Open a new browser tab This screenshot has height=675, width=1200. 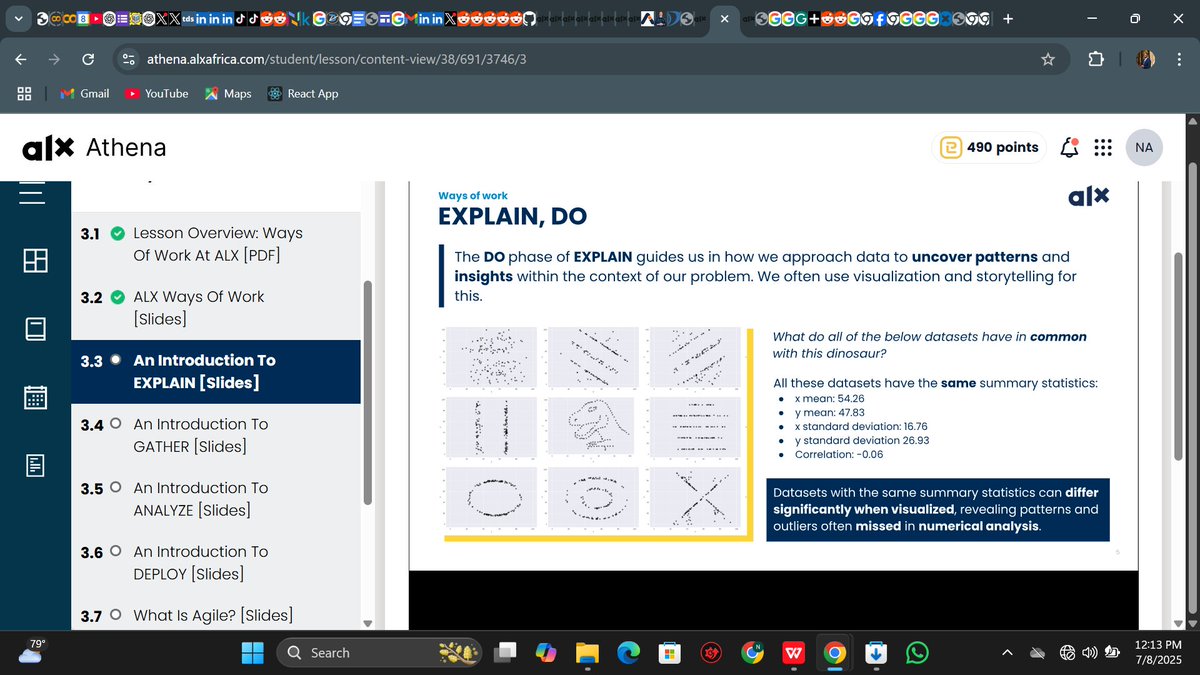(1007, 19)
